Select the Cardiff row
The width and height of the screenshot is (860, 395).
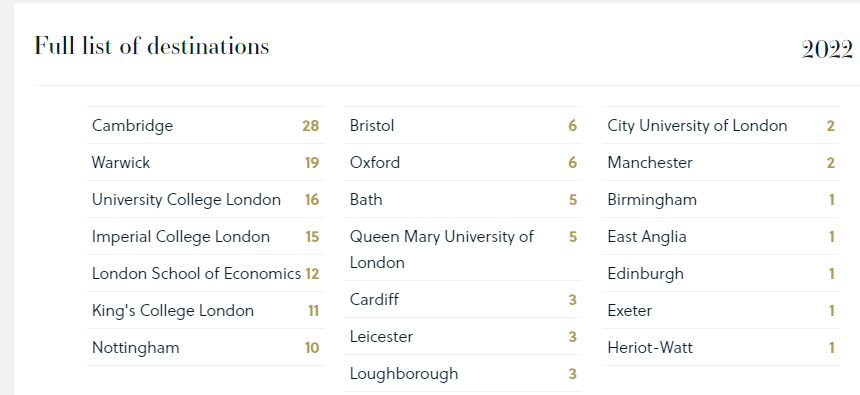click(x=463, y=300)
